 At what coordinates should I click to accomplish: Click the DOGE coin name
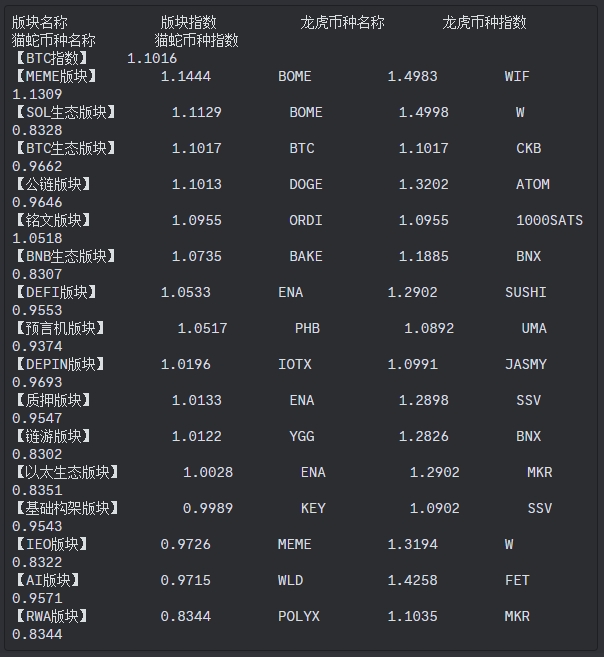click(306, 184)
